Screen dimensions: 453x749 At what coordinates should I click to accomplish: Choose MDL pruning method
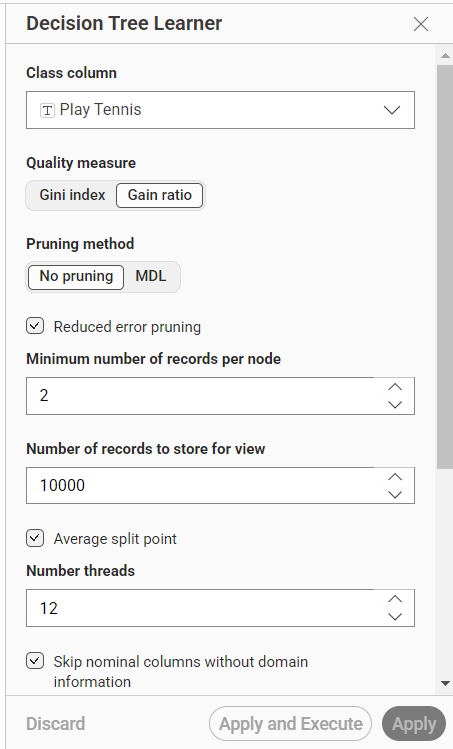point(151,276)
